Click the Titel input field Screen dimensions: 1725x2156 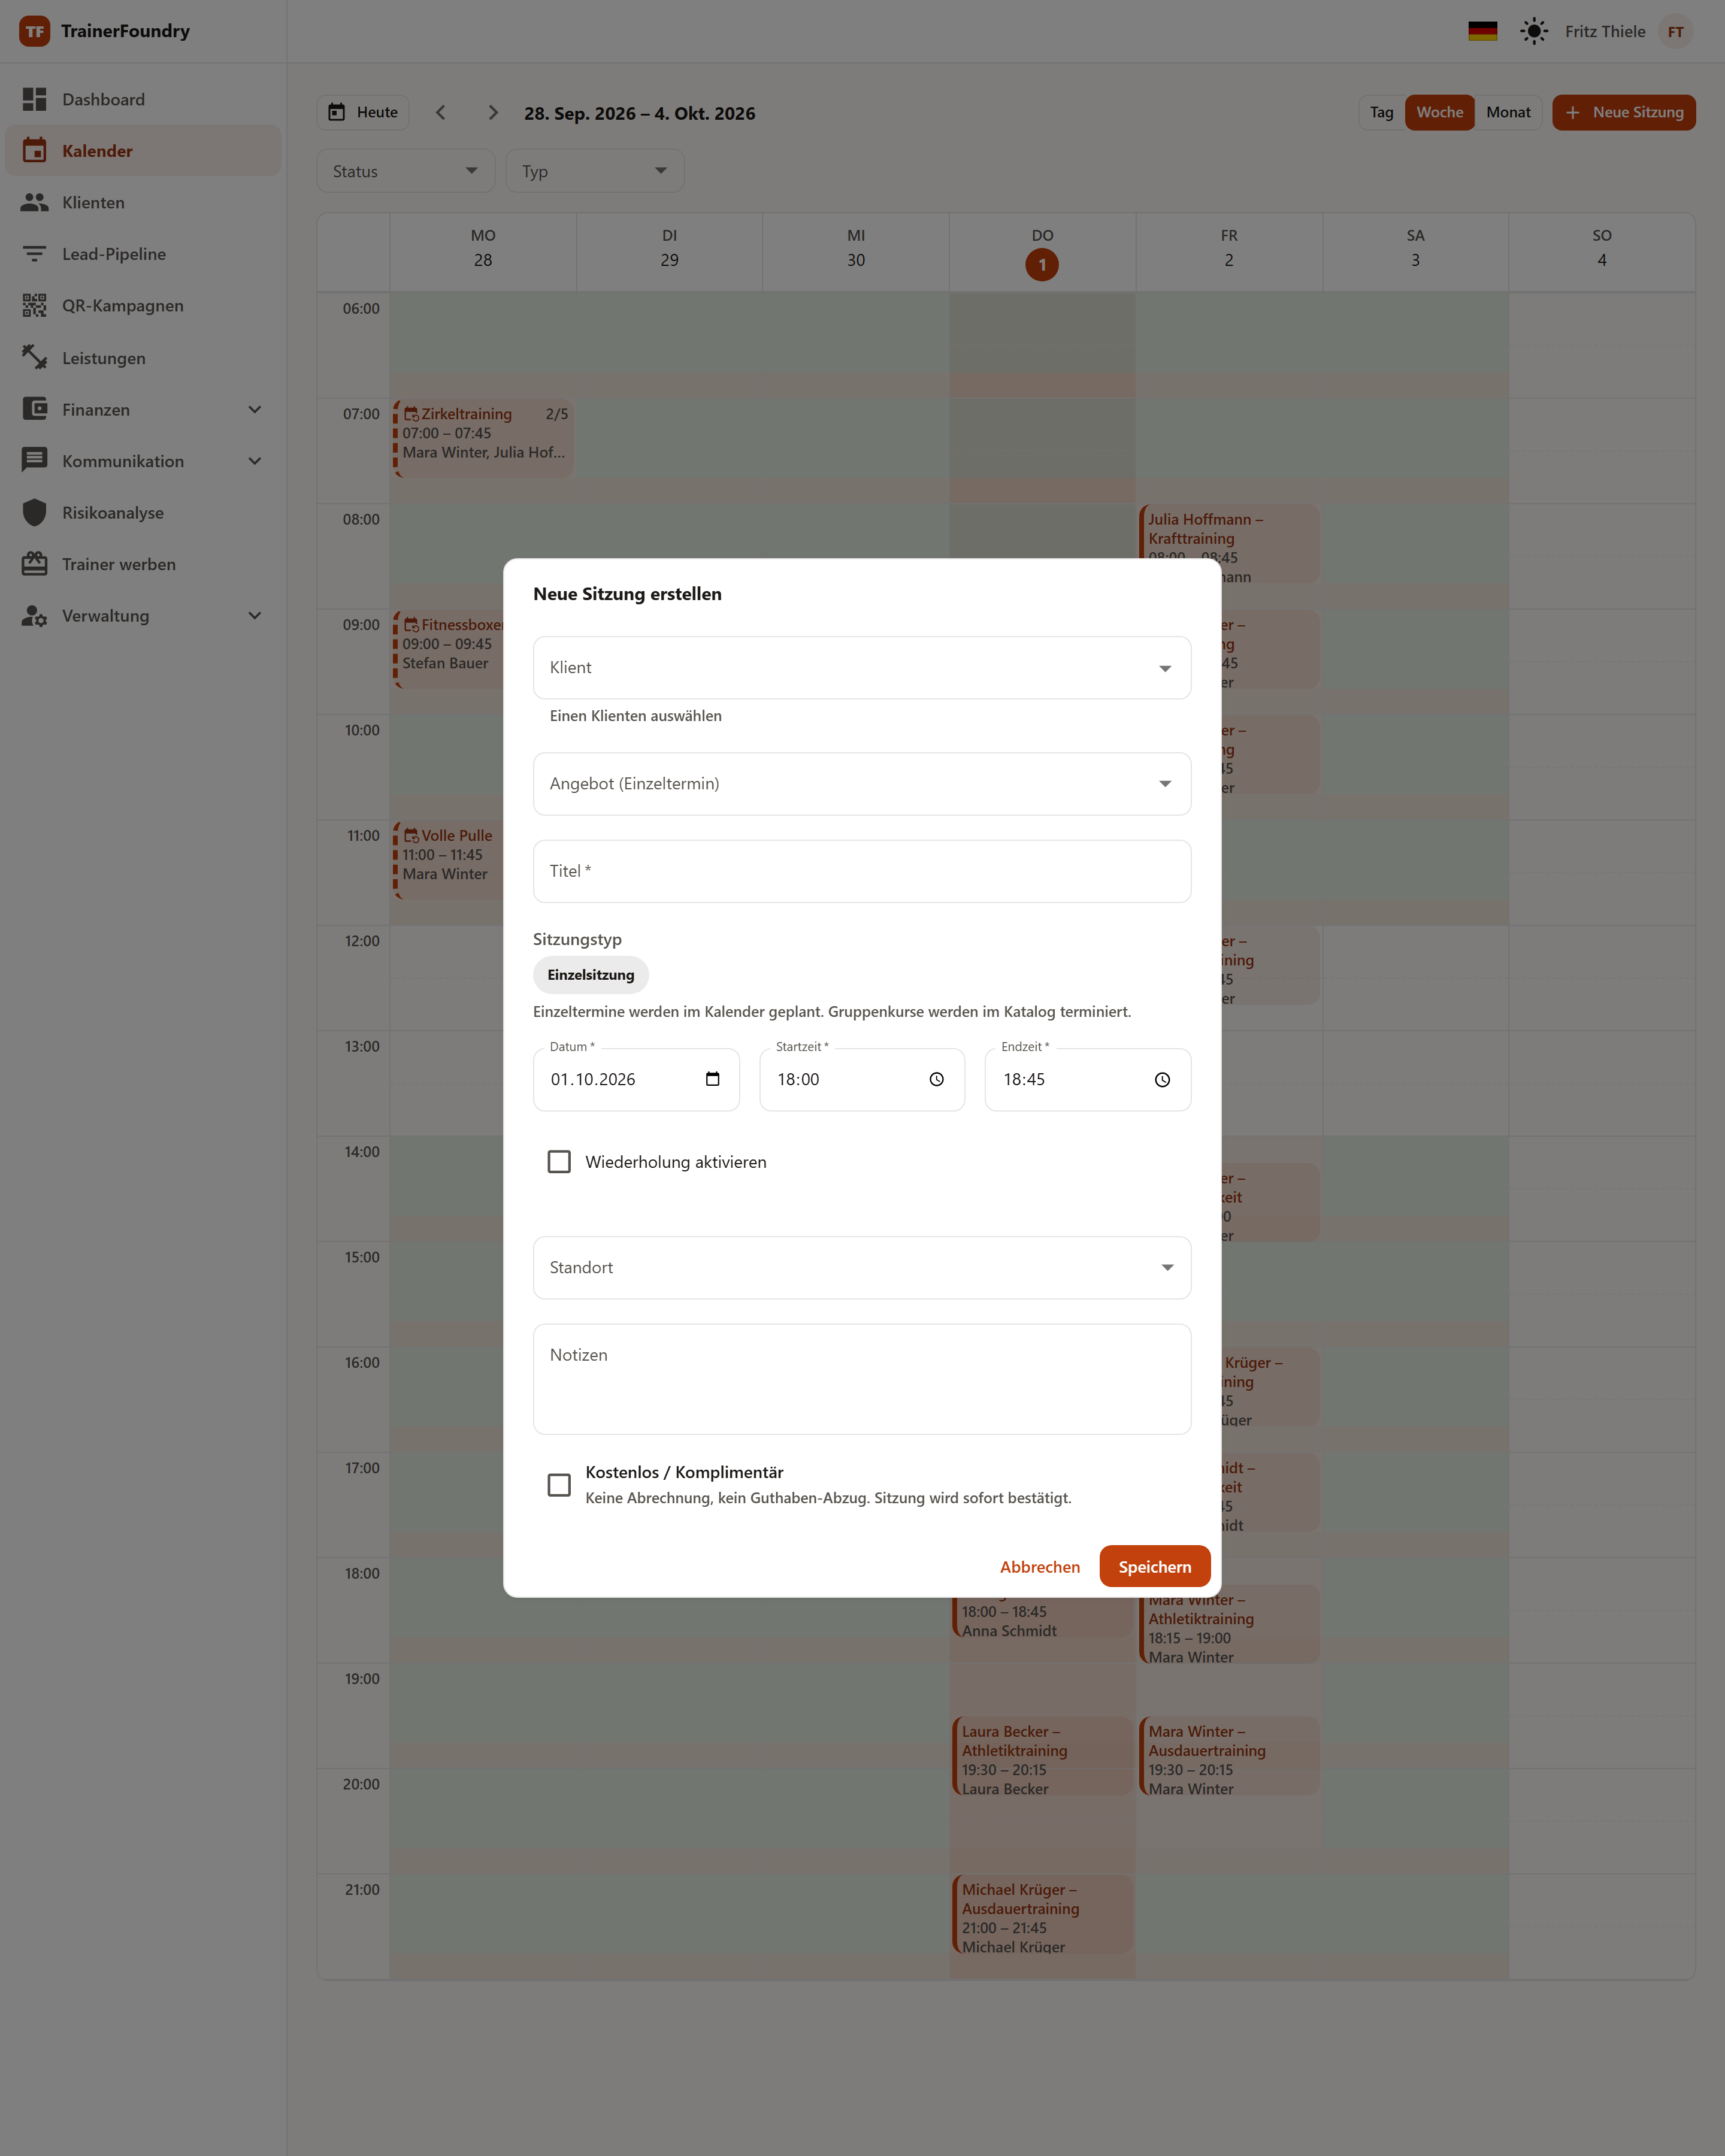tap(861, 871)
